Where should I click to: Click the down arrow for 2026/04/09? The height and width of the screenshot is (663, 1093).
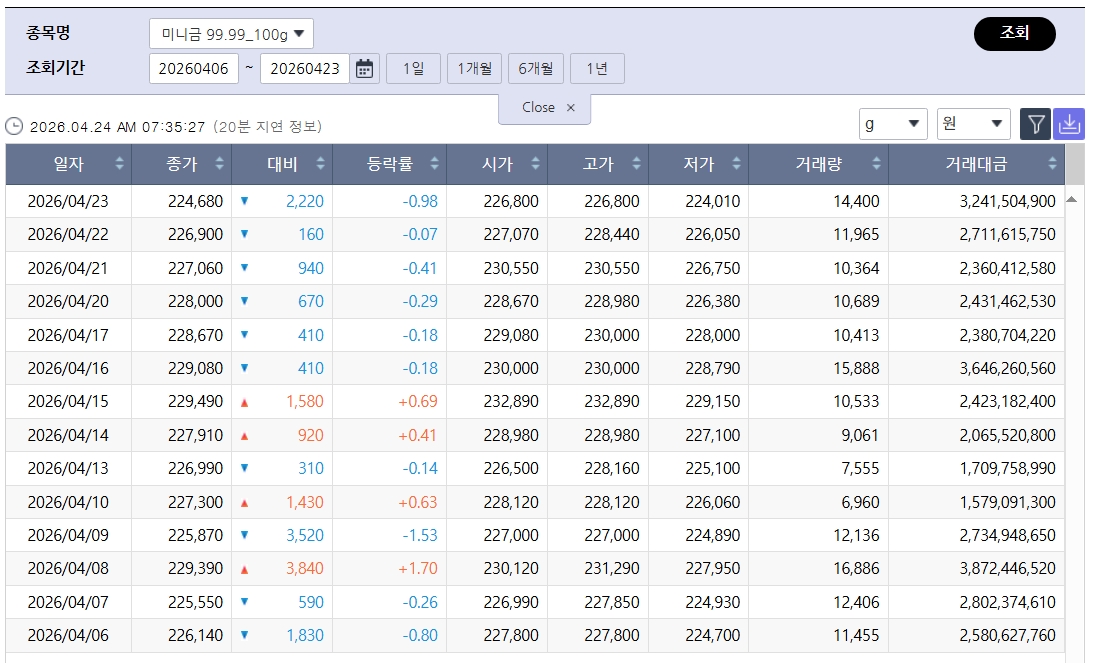(245, 535)
